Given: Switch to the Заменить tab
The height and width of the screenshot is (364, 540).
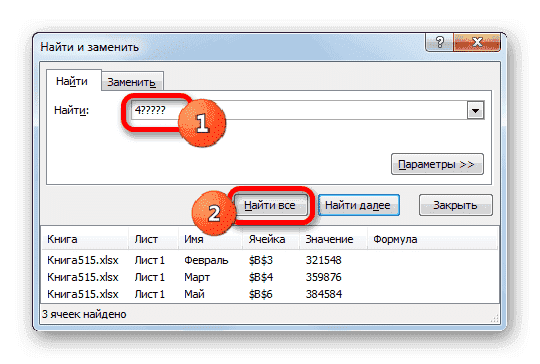Looking at the screenshot, I should 133,82.
